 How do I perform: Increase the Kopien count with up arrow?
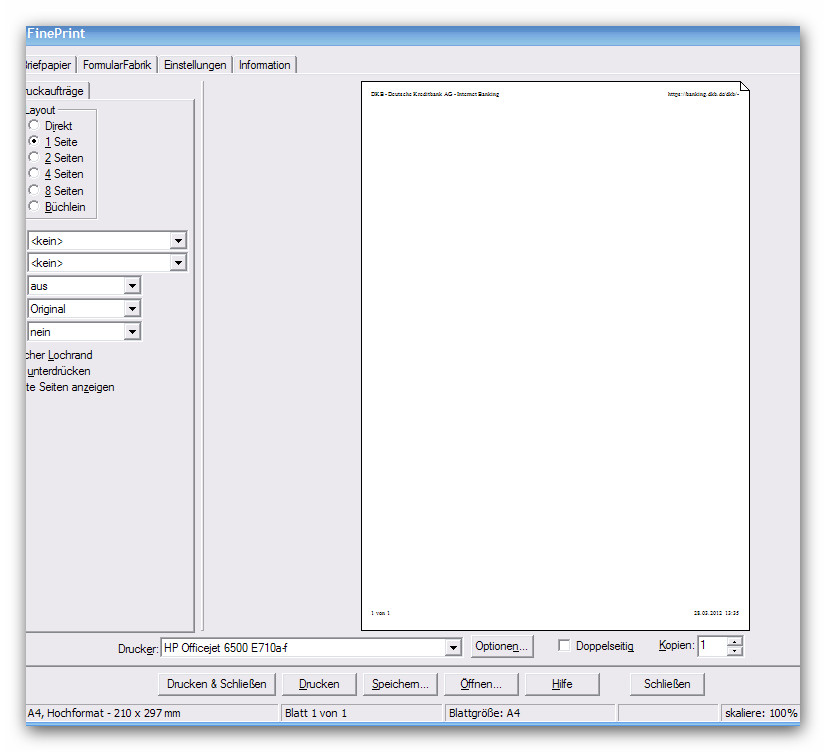pos(735,642)
